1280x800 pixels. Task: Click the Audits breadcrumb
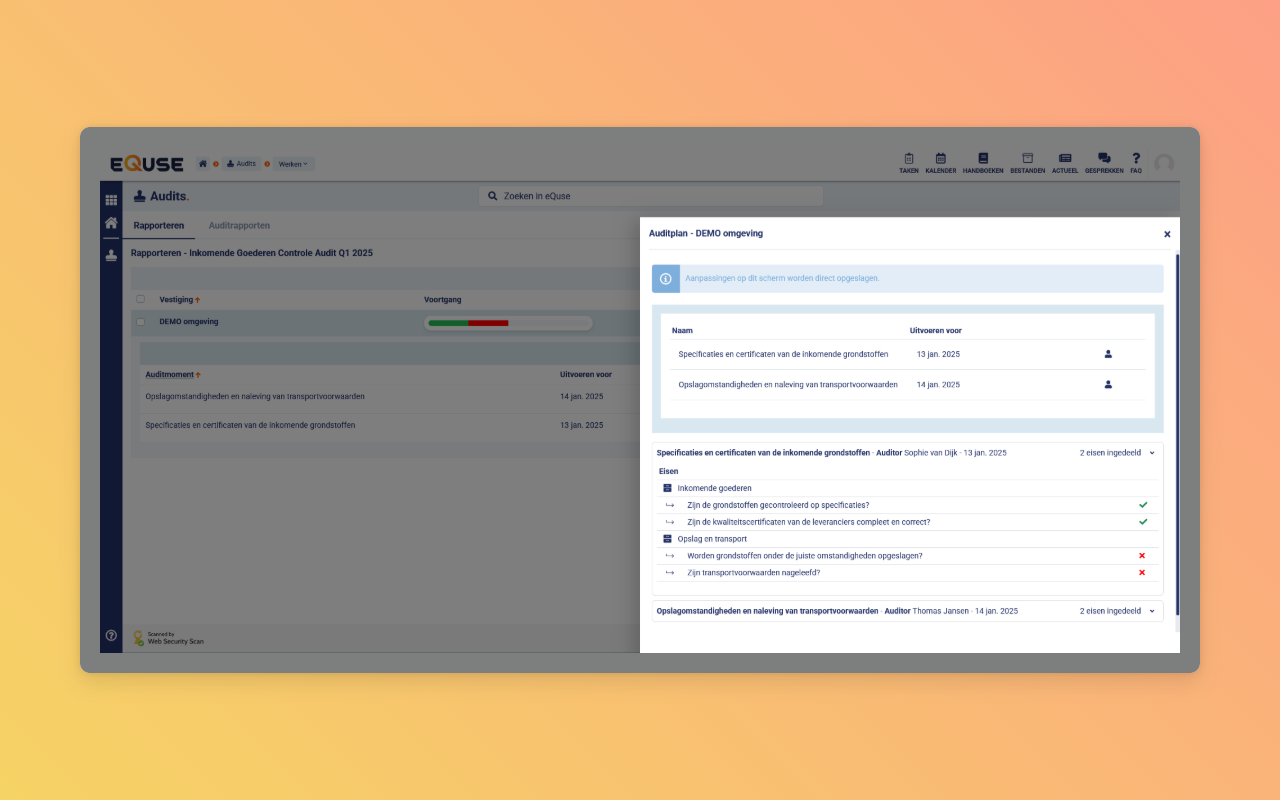coord(241,164)
